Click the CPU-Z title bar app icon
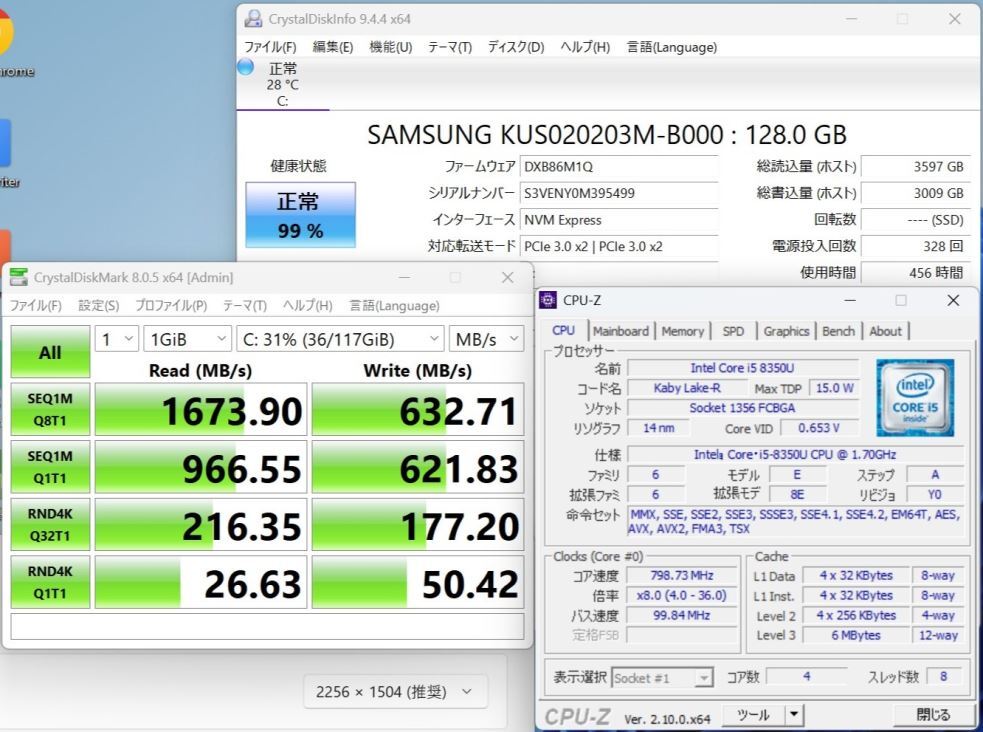 547,300
